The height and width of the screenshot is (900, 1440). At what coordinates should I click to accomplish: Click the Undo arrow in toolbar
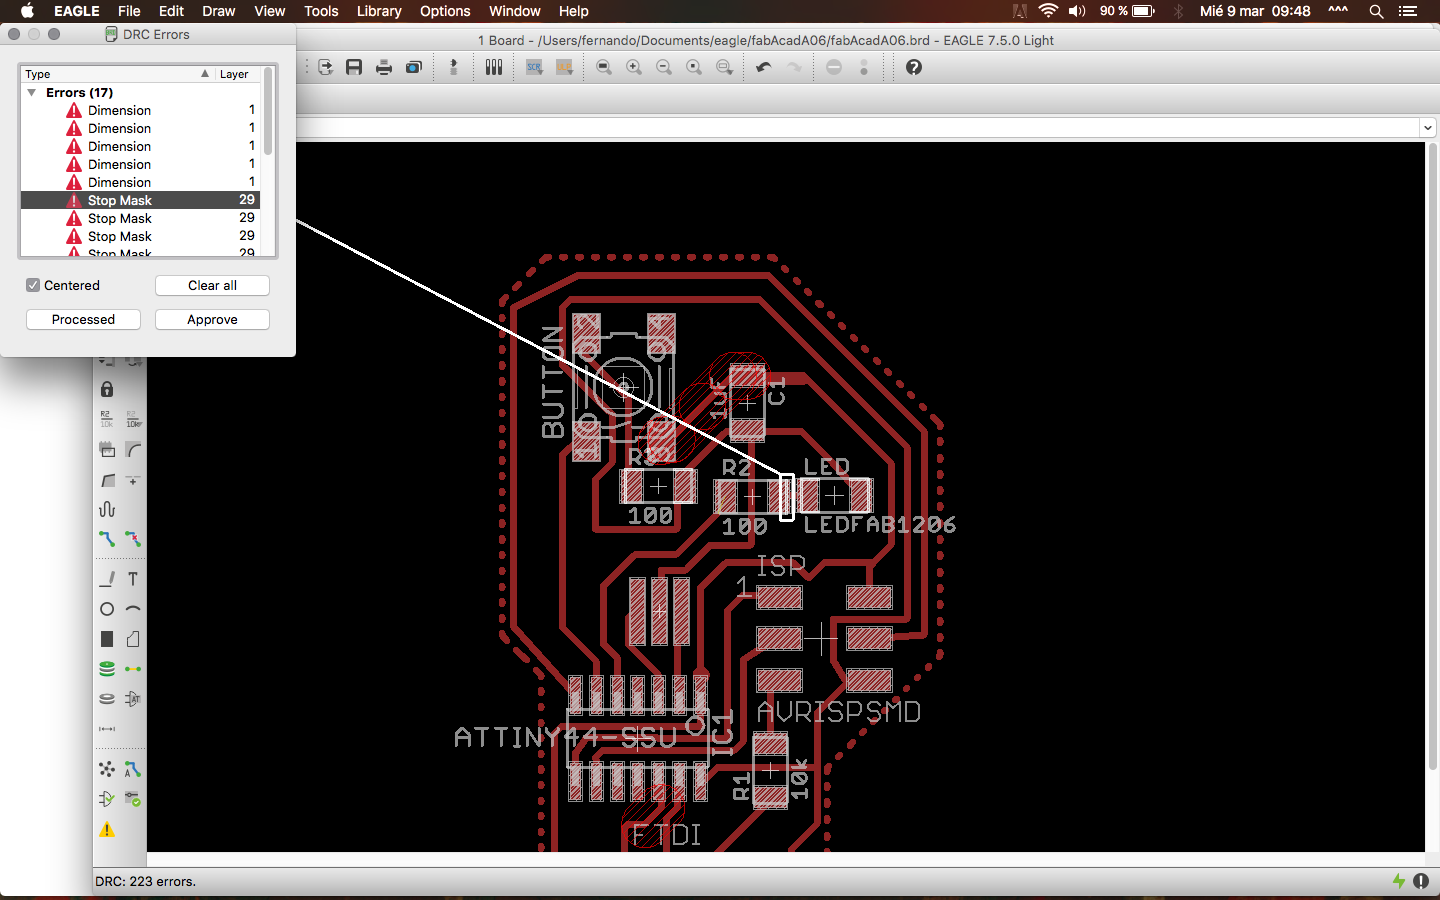pyautogui.click(x=764, y=67)
